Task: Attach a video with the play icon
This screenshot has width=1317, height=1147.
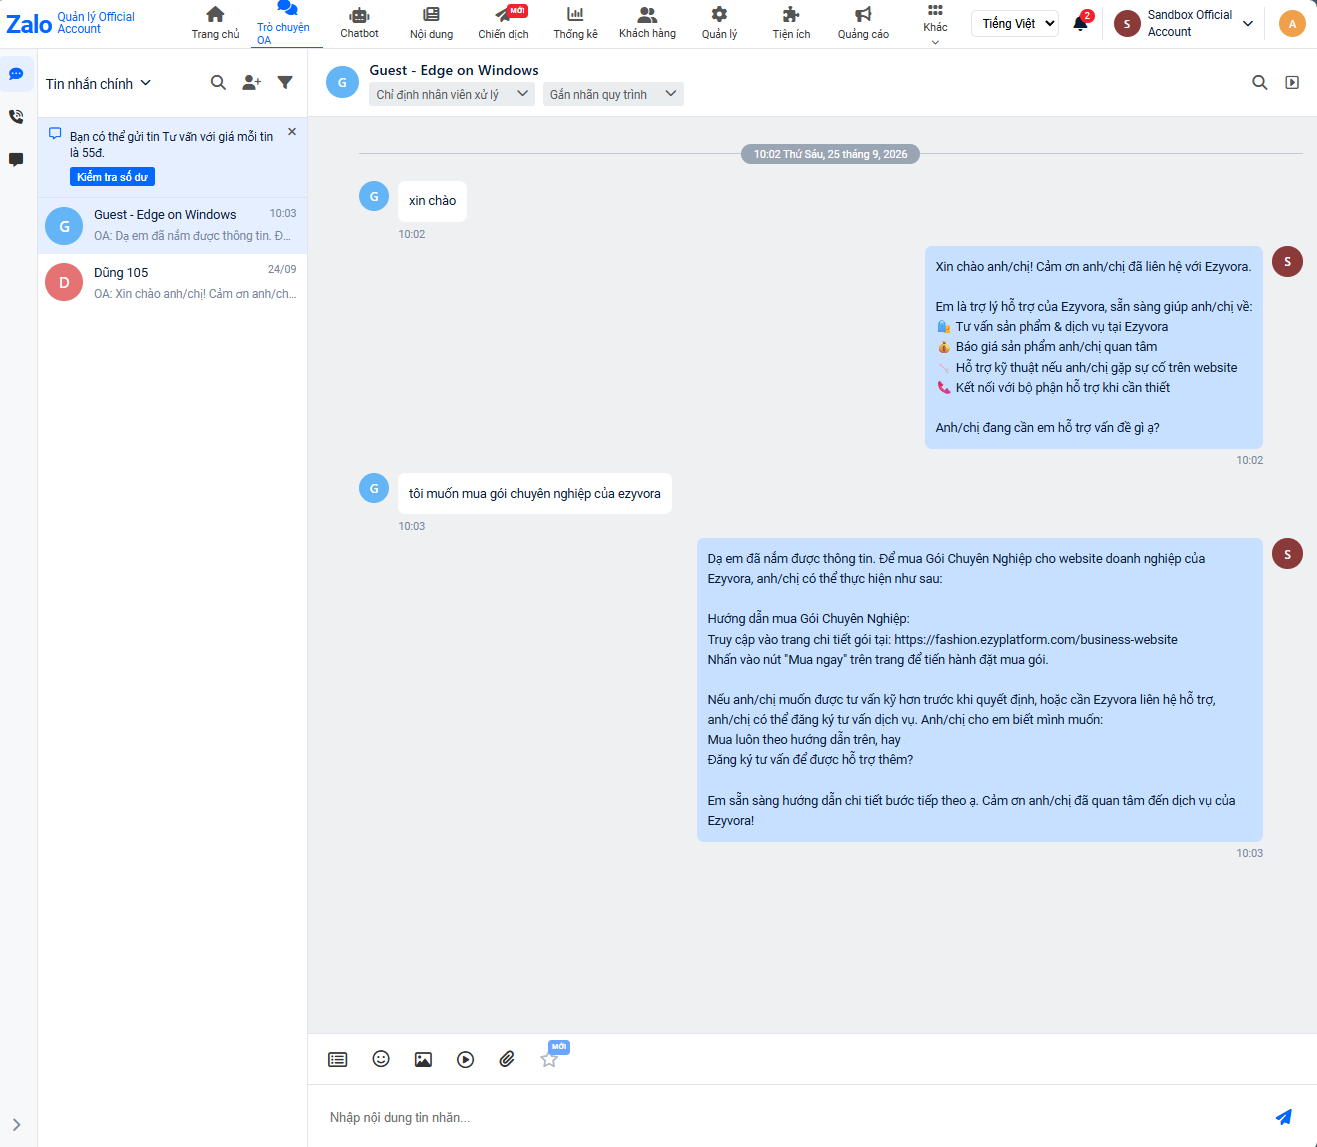Action: [466, 1059]
